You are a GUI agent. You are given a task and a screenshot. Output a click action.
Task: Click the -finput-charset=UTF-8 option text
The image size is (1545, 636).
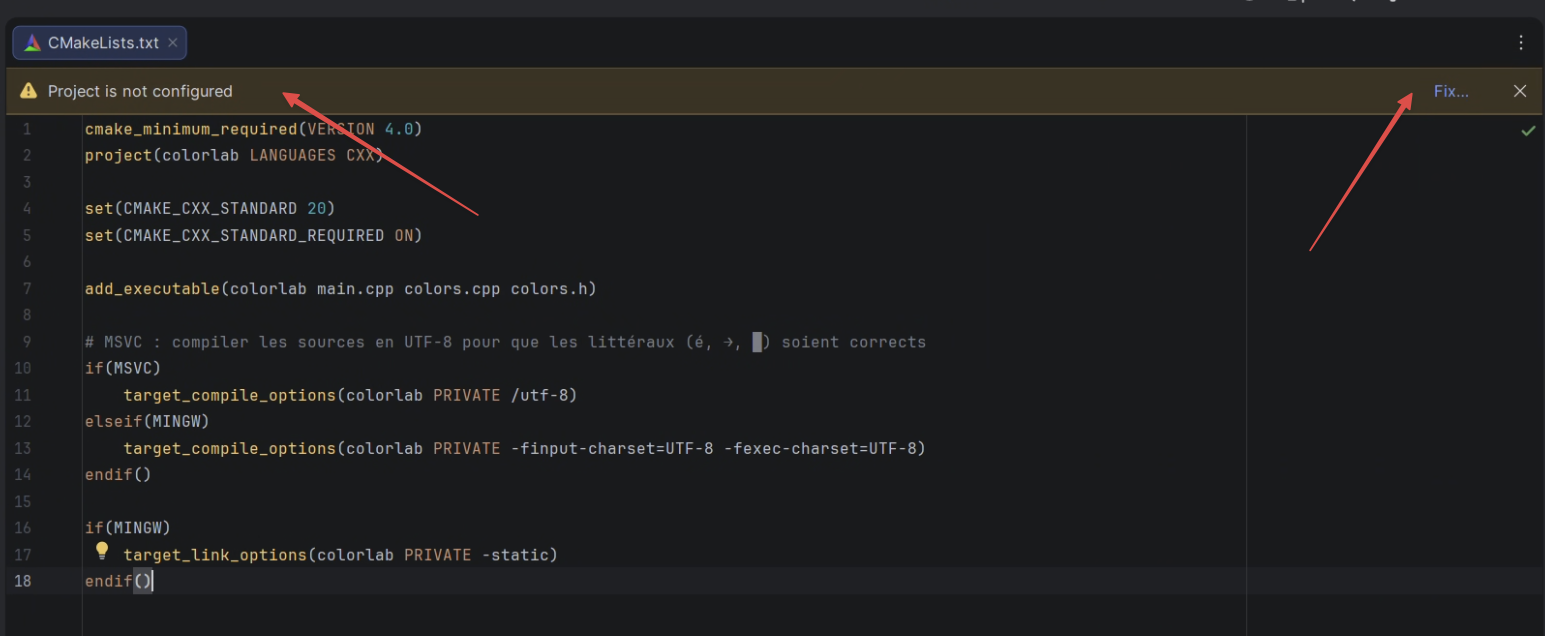pyautogui.click(x=612, y=448)
